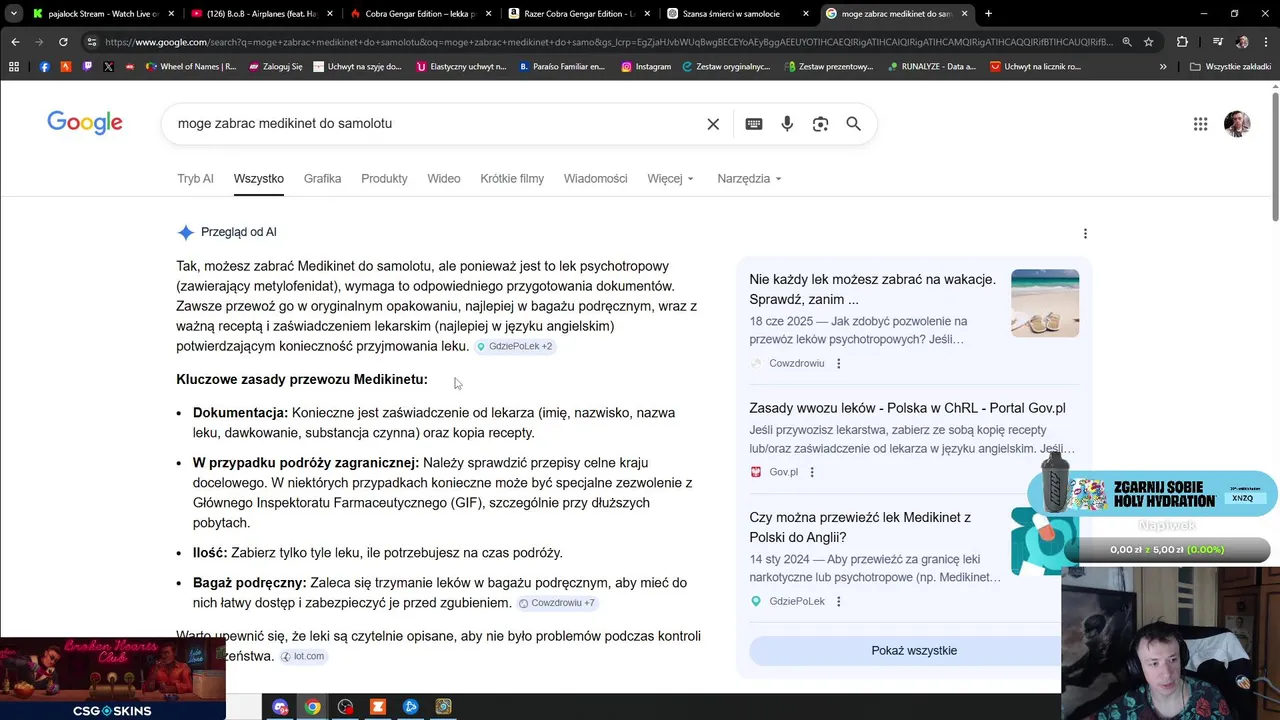Open options for the Cowzdrowiu source
The image size is (1280, 720).
click(838, 363)
